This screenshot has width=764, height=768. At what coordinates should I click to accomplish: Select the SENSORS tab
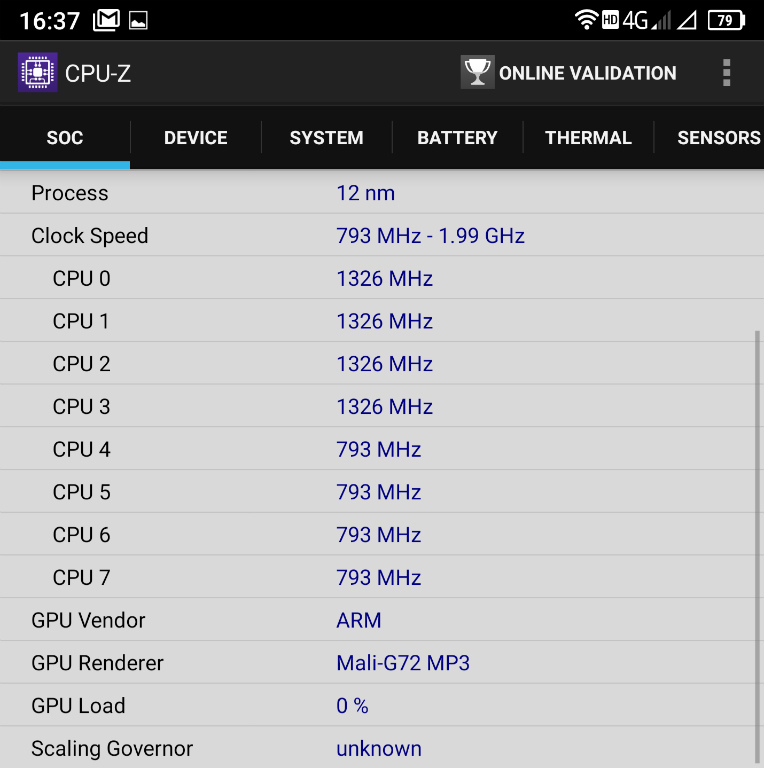(718, 138)
